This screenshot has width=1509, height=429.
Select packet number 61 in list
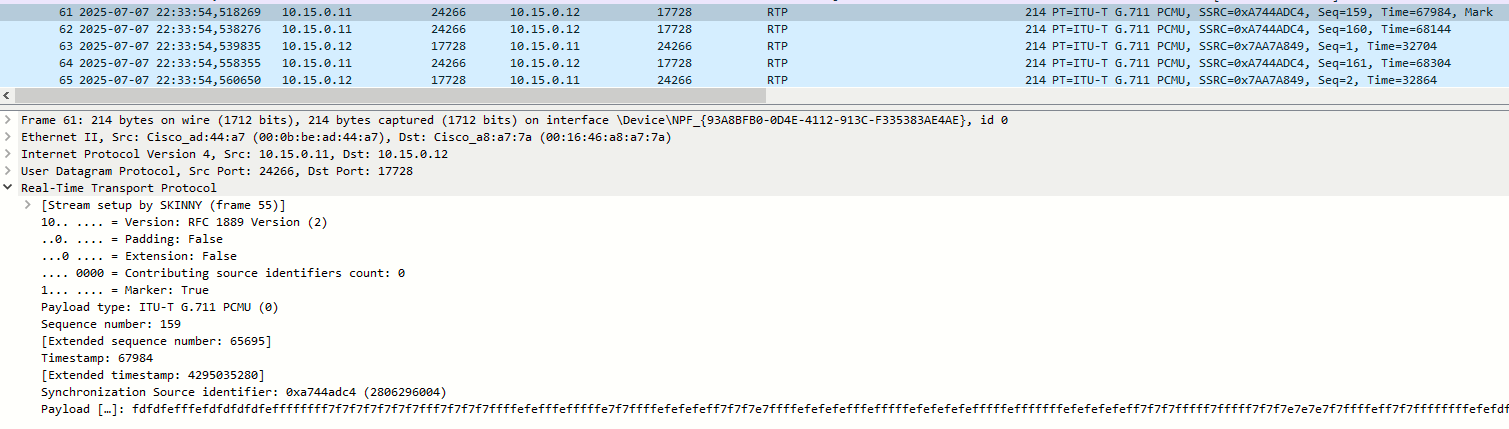[754, 13]
